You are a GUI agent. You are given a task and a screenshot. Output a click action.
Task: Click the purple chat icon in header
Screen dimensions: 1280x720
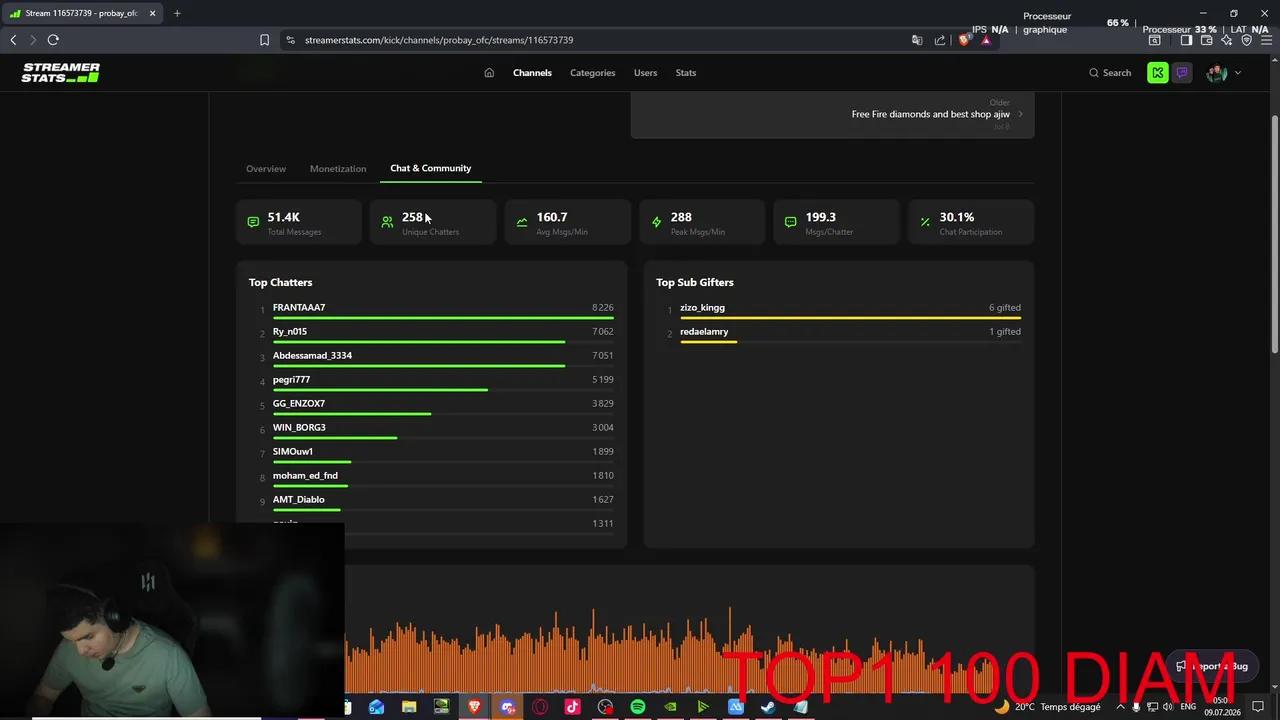pos(1182,73)
